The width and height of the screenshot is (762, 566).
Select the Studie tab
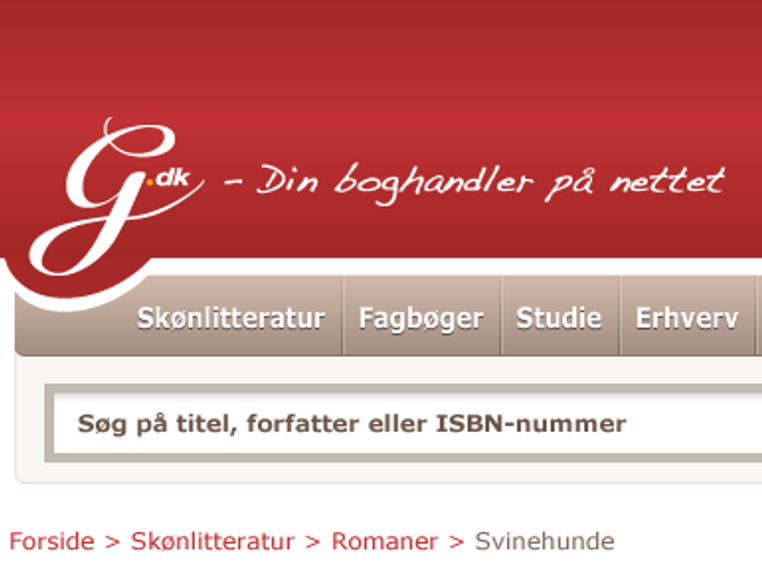[x=559, y=319]
